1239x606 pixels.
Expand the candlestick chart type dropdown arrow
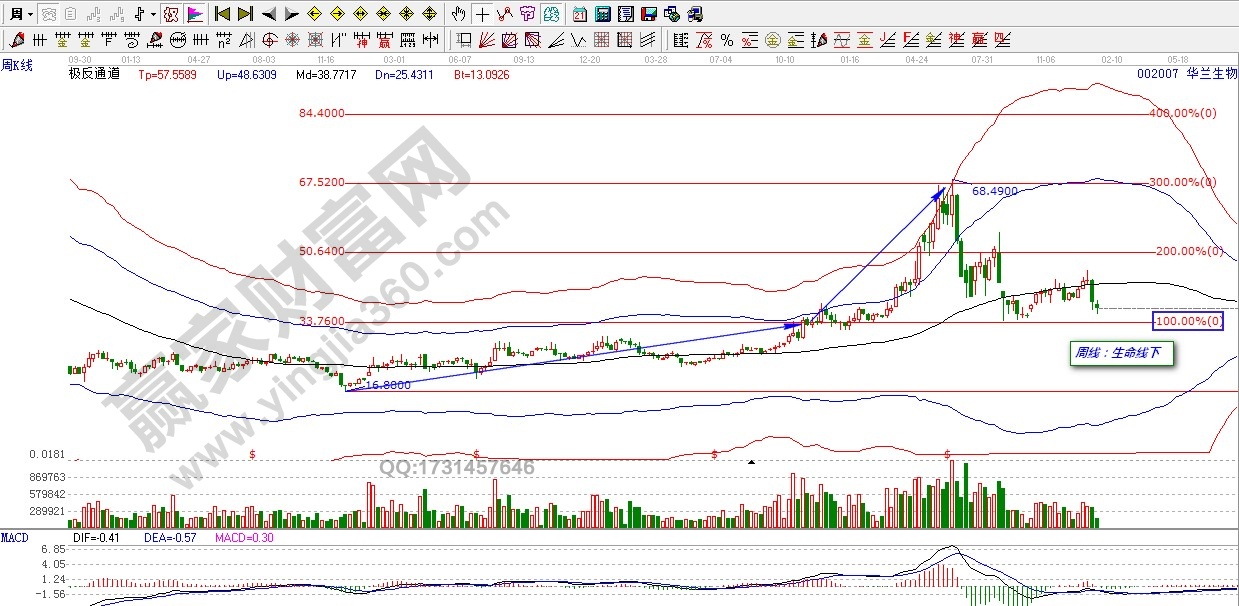pos(153,14)
